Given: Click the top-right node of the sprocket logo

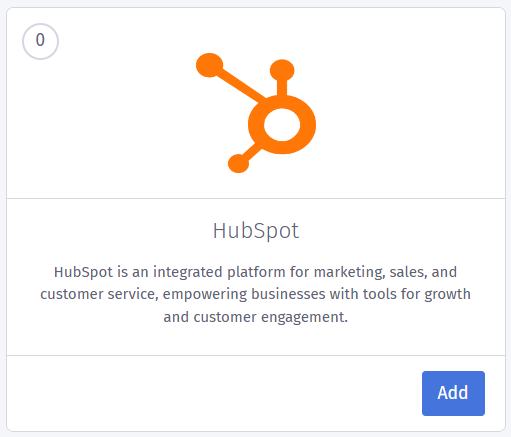Looking at the screenshot, I should (x=282, y=70).
